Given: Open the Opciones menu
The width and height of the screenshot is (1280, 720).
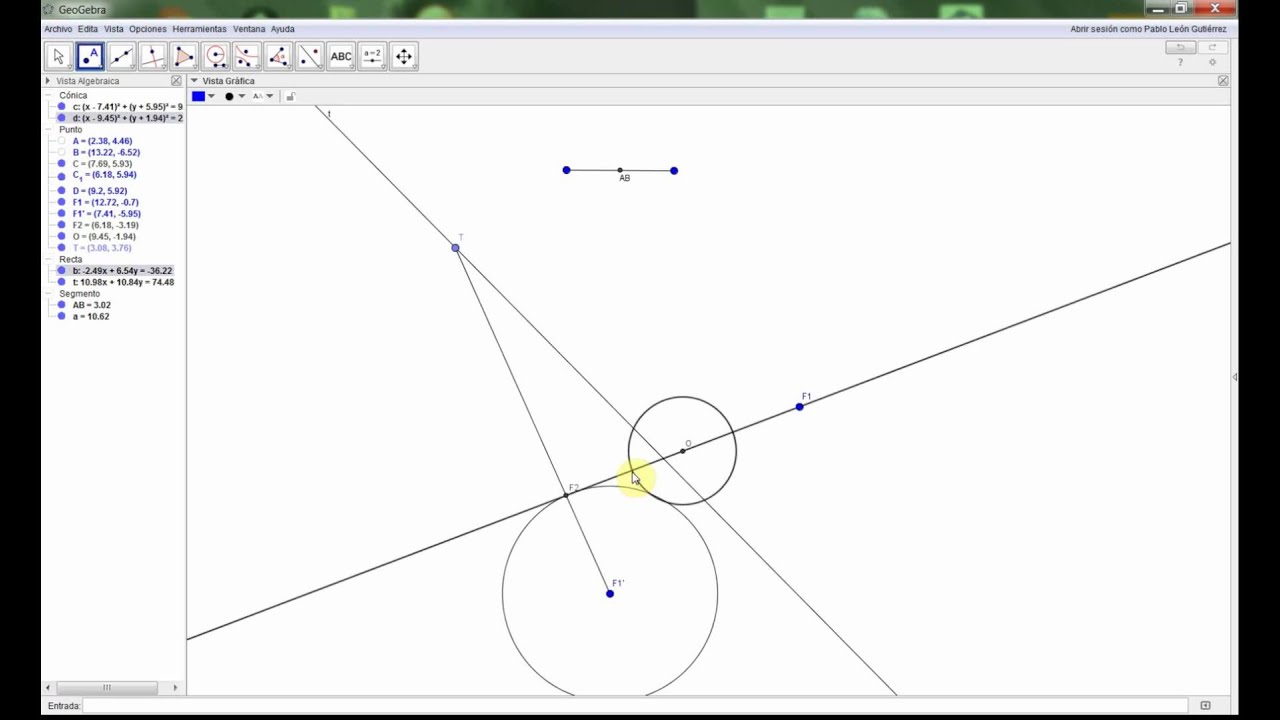Looking at the screenshot, I should tap(148, 29).
